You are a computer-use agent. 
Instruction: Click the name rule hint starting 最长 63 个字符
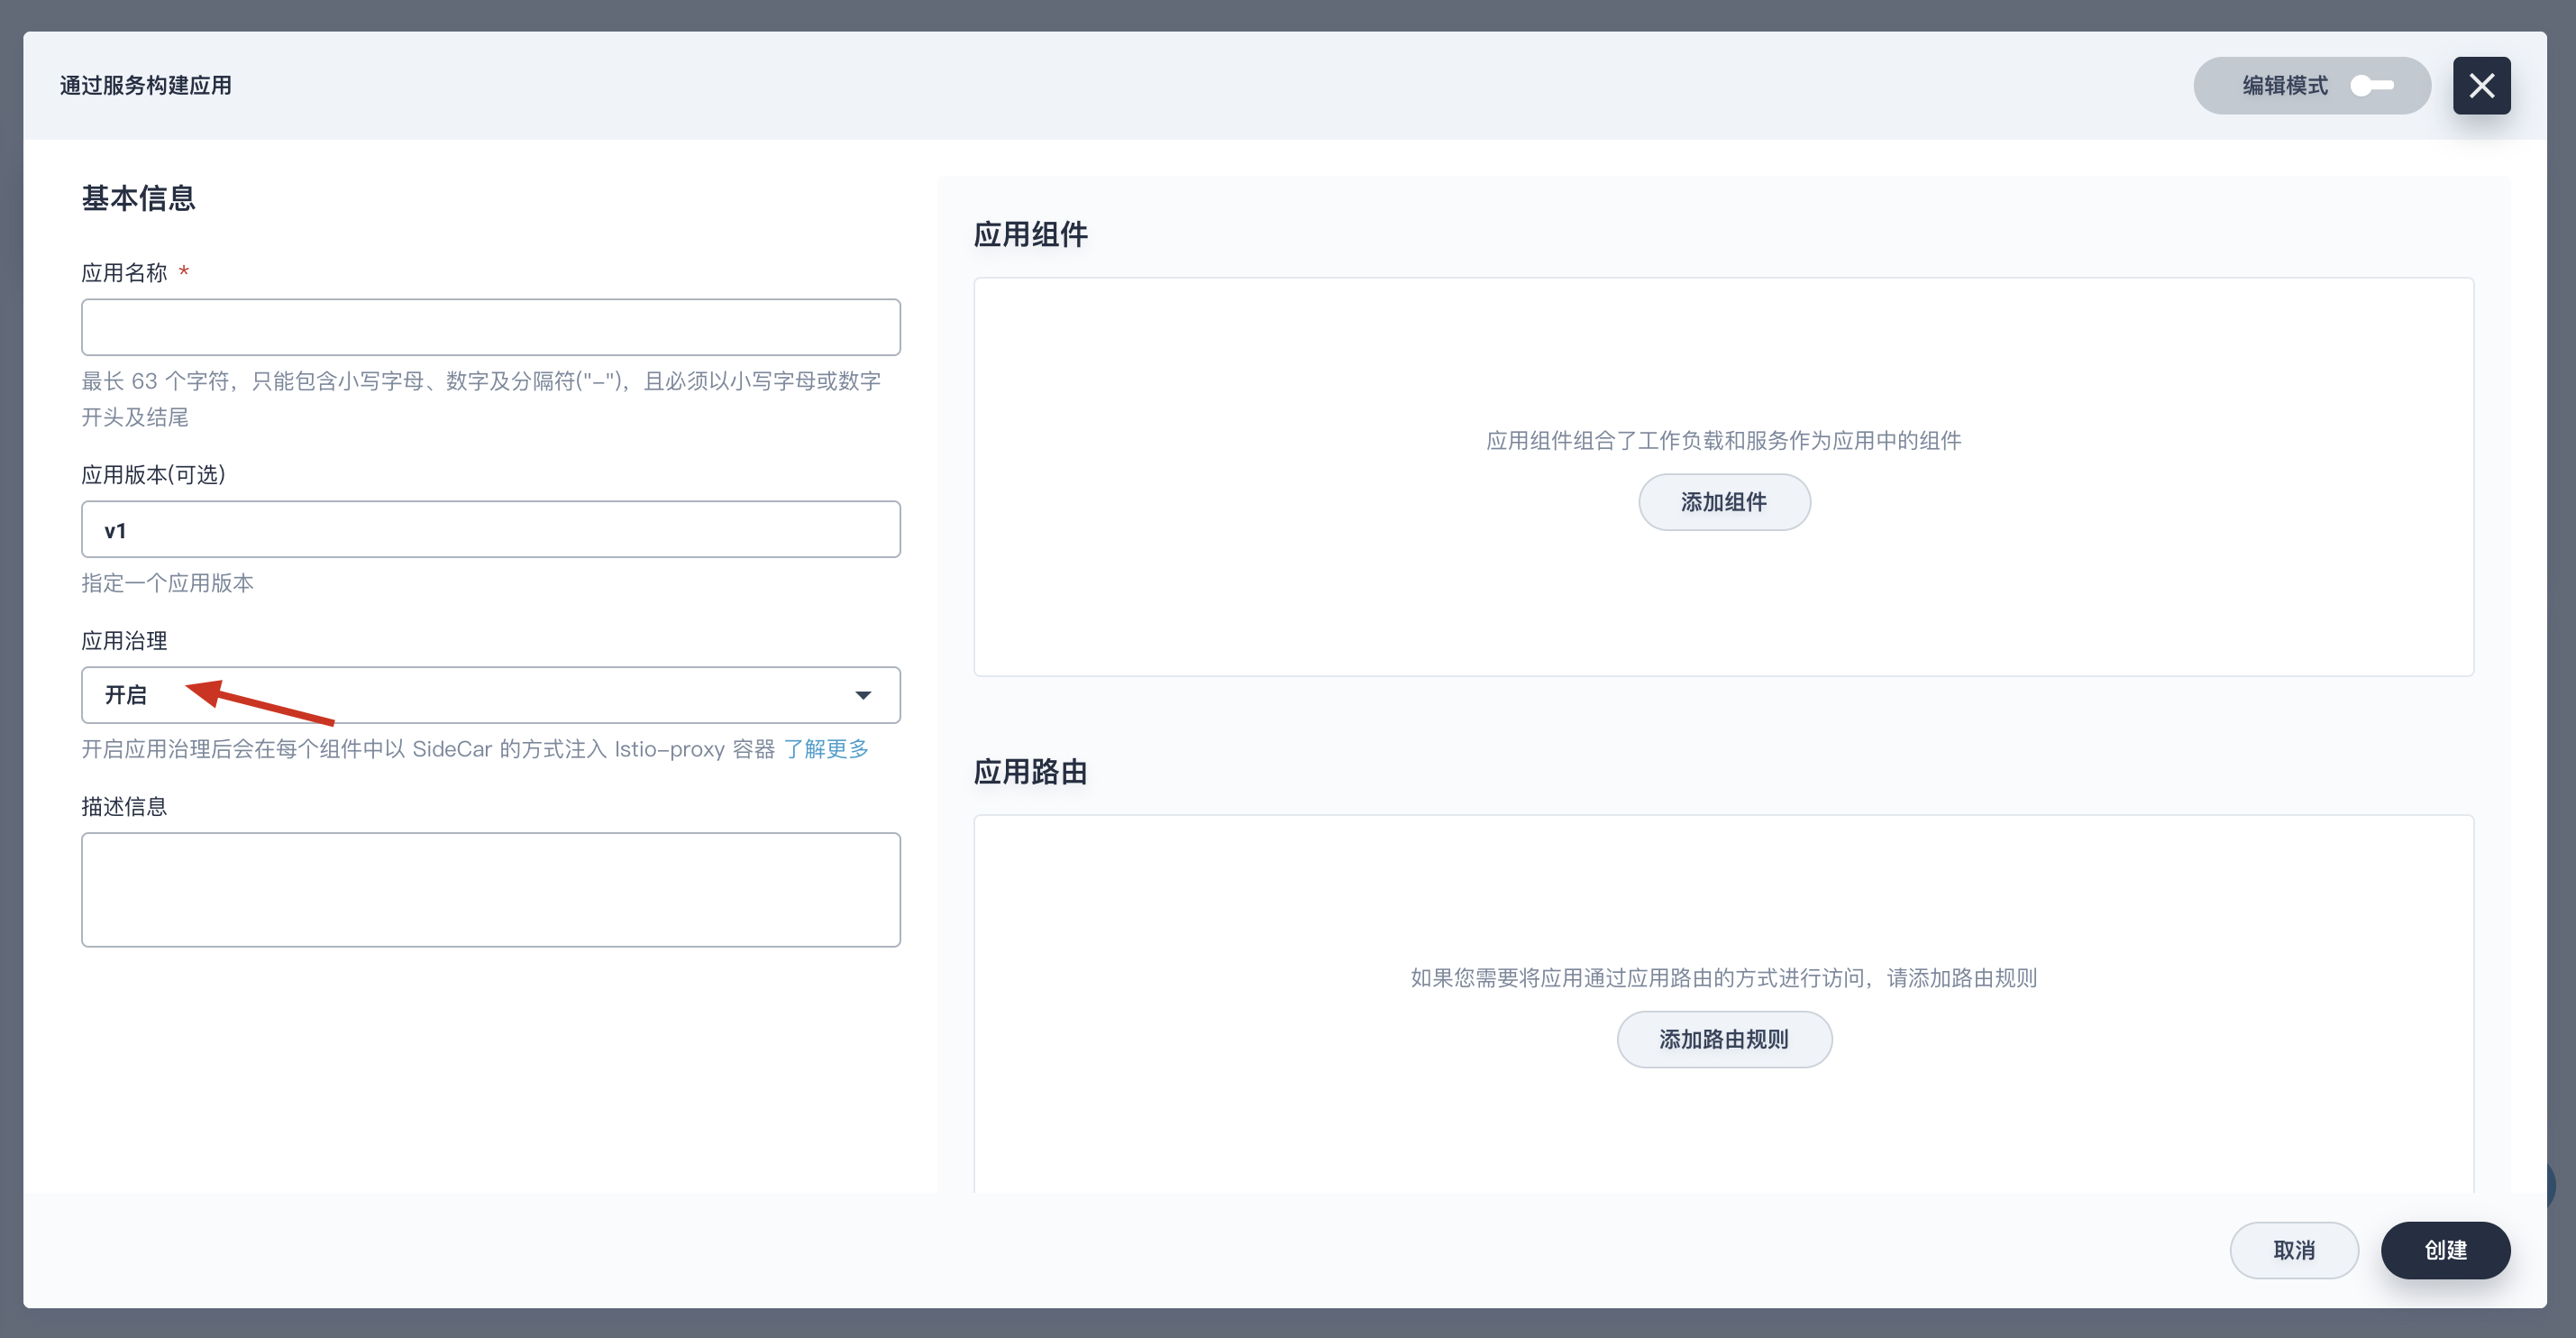coord(482,399)
